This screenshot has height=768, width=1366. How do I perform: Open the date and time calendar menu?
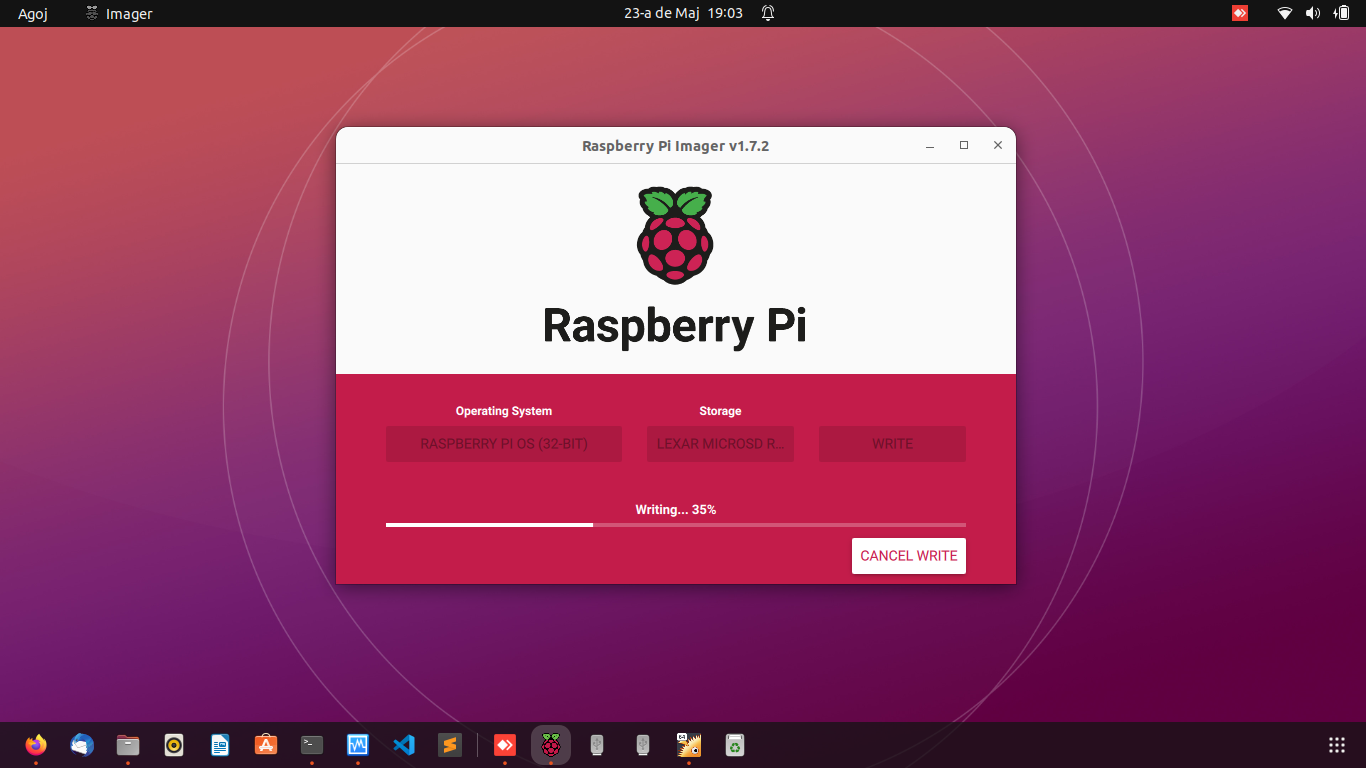pyautogui.click(x=683, y=13)
